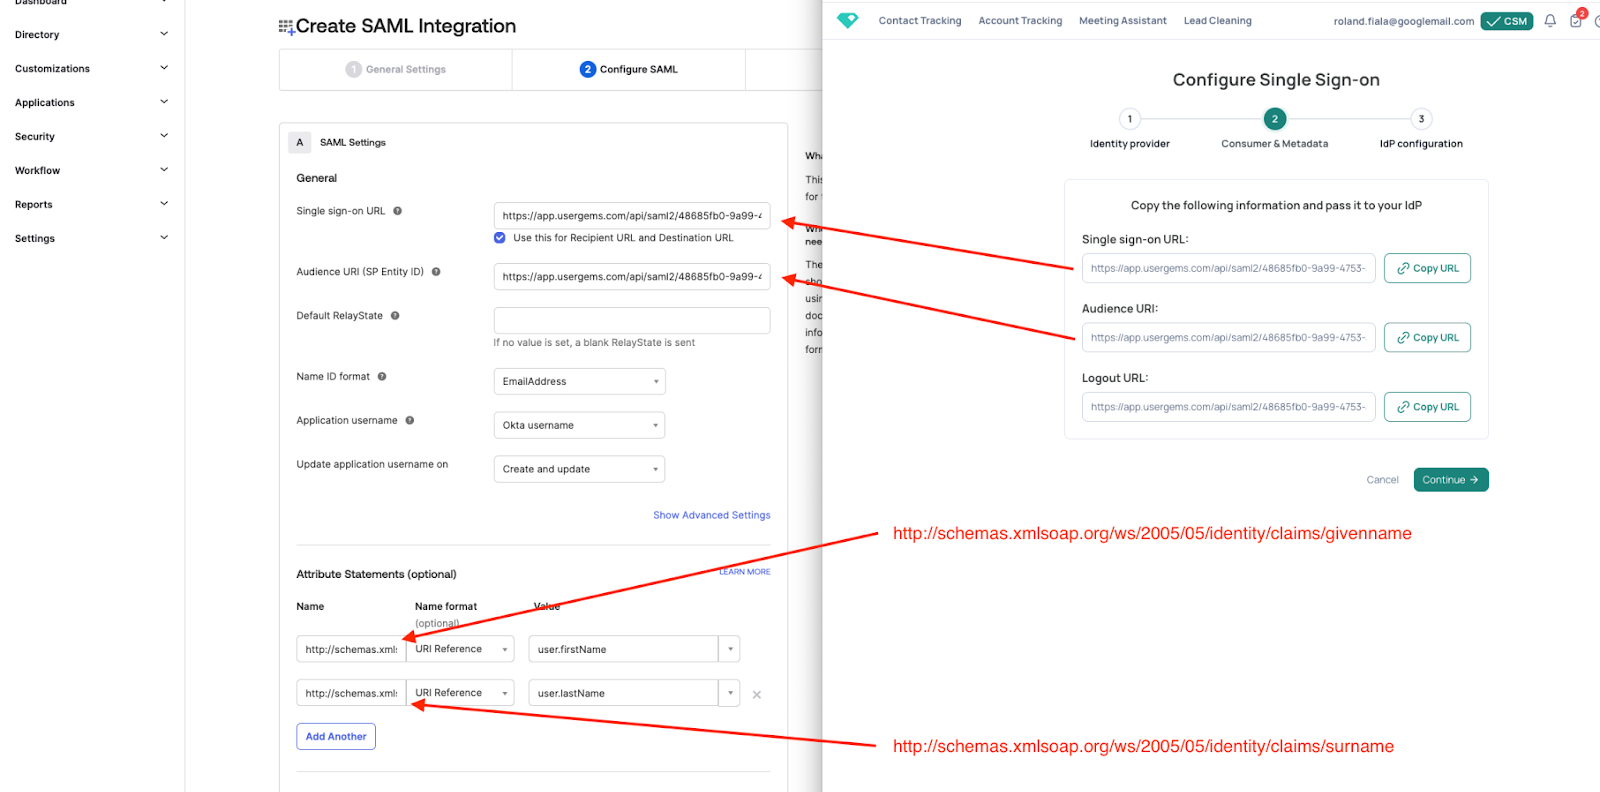Focus the user.lastName value field
Image resolution: width=1600 pixels, height=792 pixels.
coord(624,693)
